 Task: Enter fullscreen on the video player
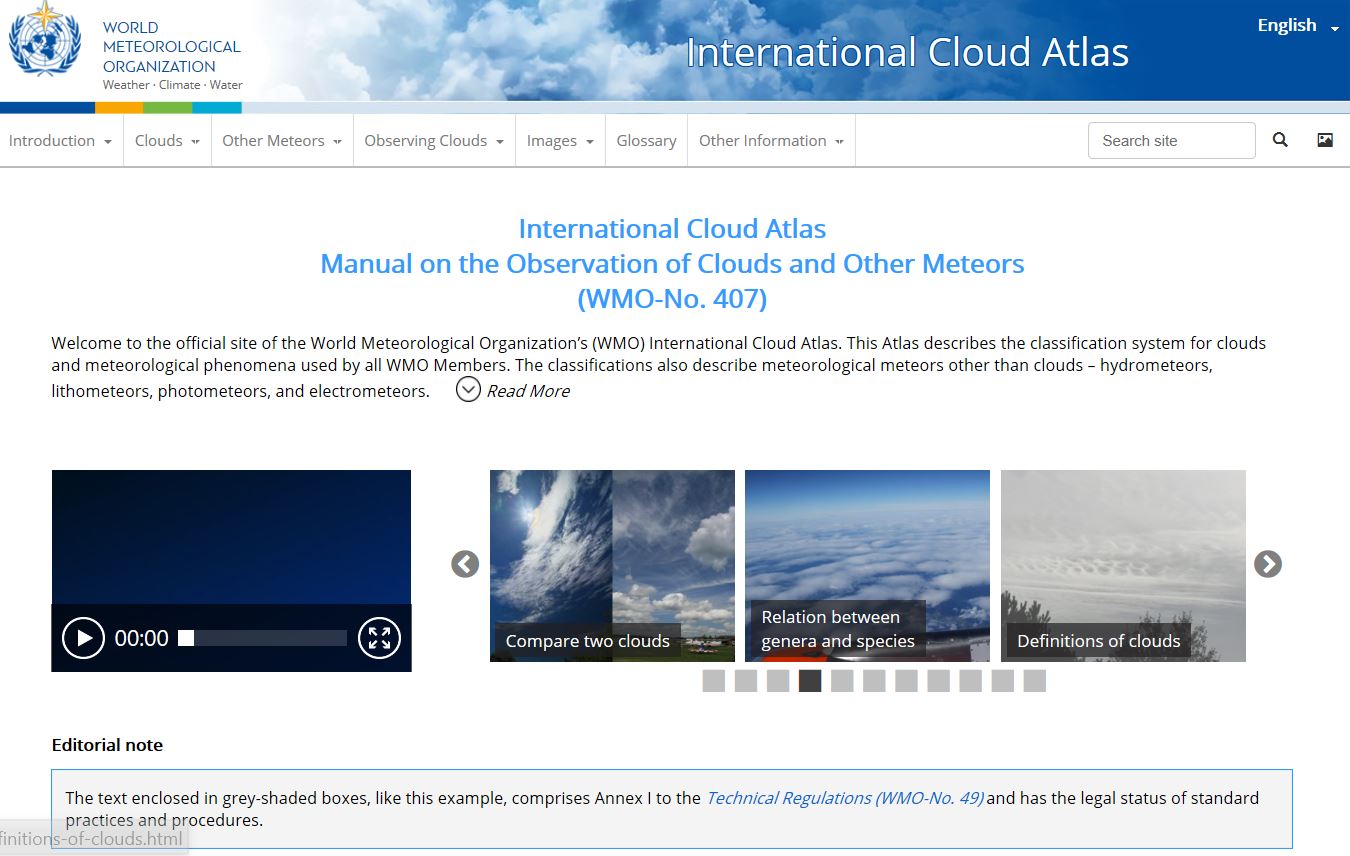(x=379, y=638)
